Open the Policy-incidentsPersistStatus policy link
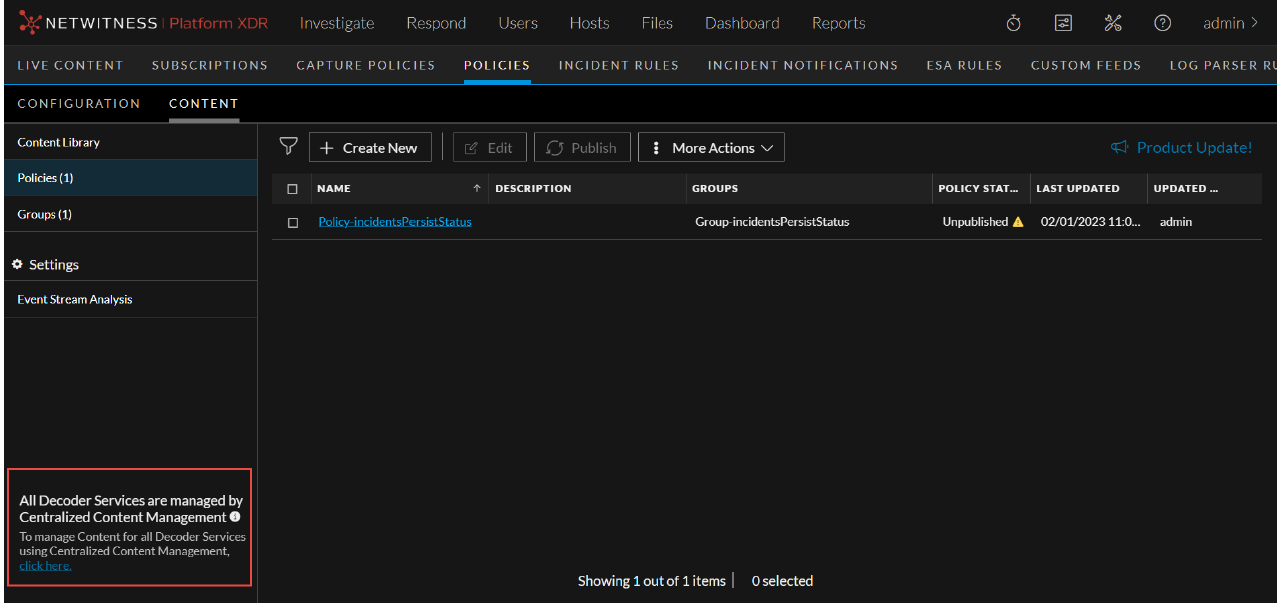Screen dimensions: 1280x603 coord(394,221)
